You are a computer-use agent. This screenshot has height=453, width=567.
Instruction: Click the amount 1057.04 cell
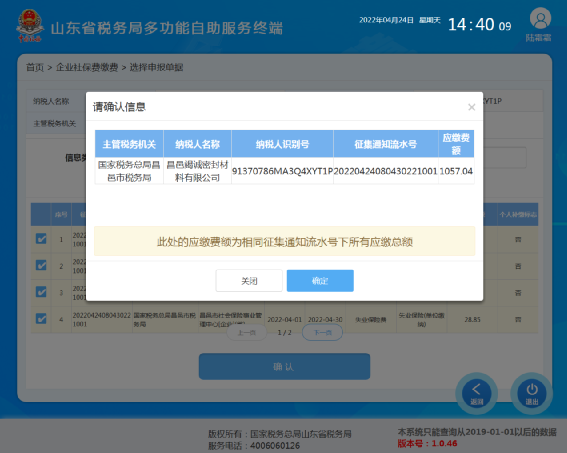(x=456, y=171)
